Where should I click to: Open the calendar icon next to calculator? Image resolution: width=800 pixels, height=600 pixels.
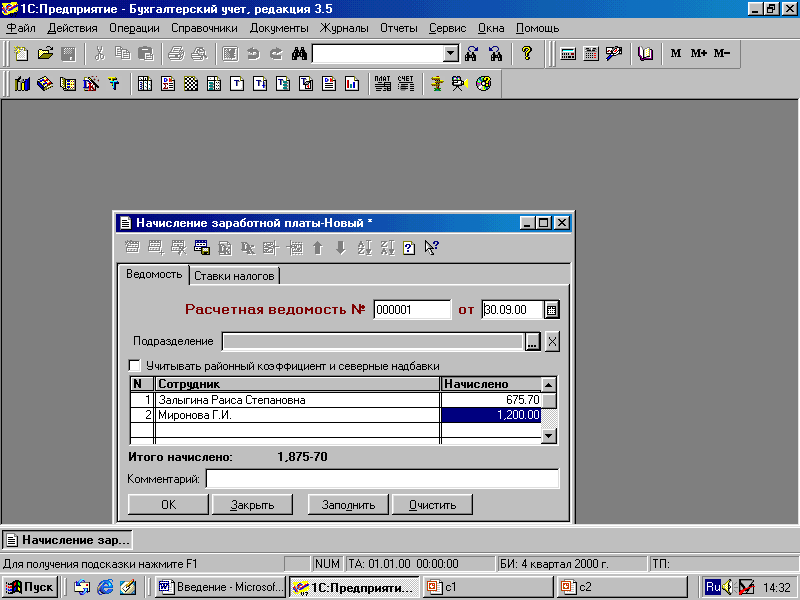click(x=591, y=54)
